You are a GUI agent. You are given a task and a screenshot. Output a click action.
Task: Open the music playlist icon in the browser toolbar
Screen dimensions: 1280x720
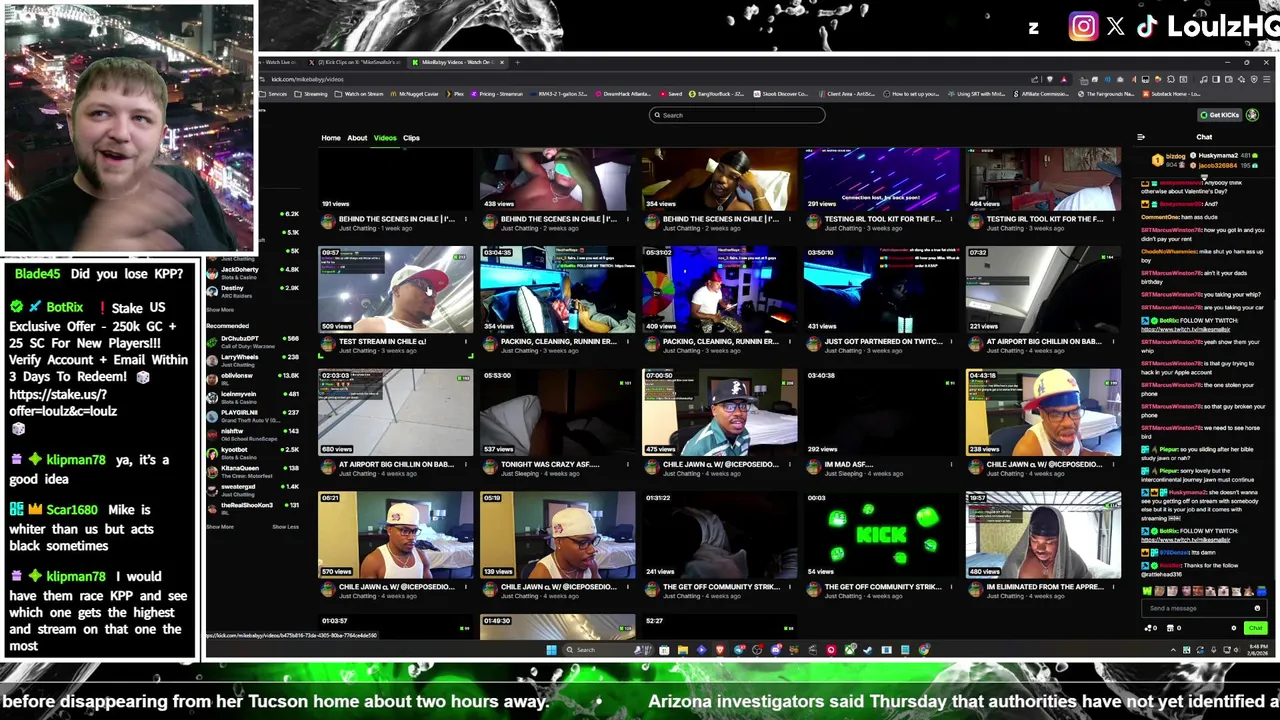(1203, 79)
